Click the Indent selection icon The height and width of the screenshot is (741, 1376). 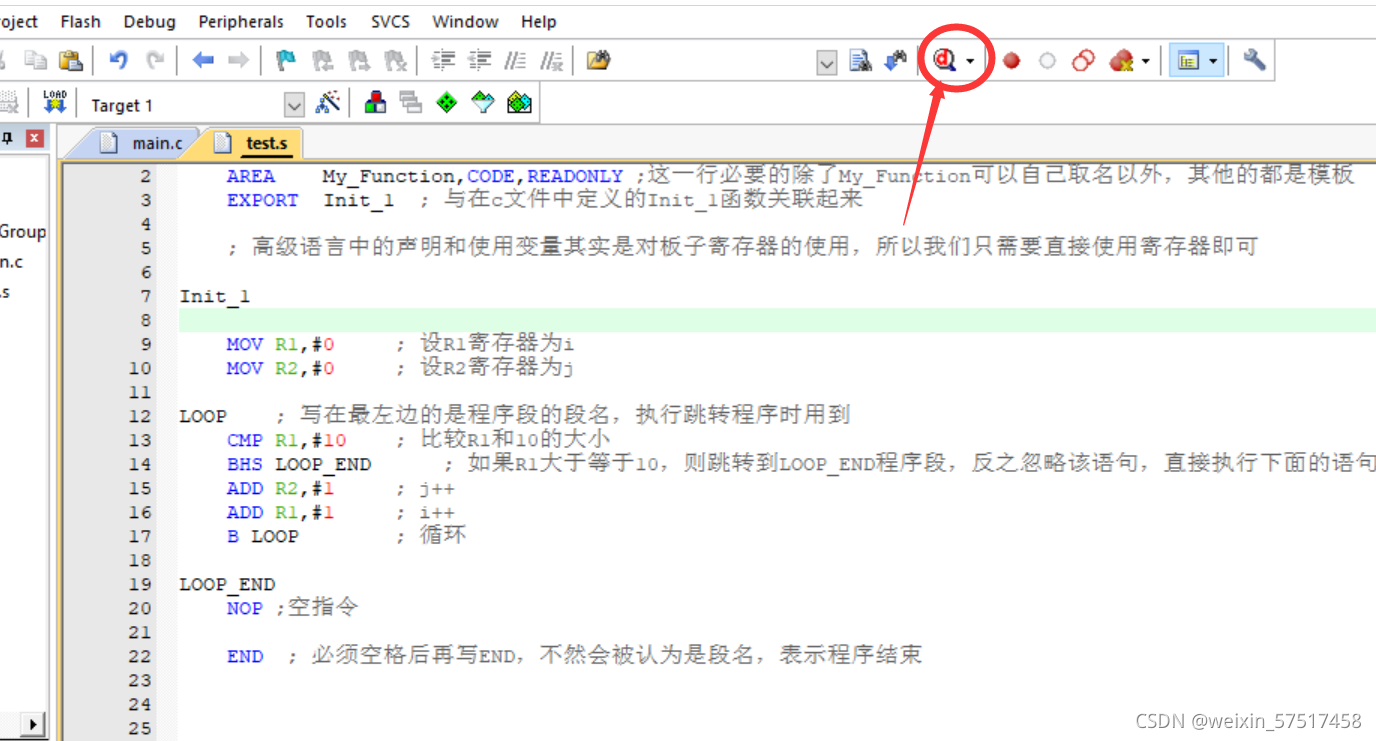[x=443, y=61]
